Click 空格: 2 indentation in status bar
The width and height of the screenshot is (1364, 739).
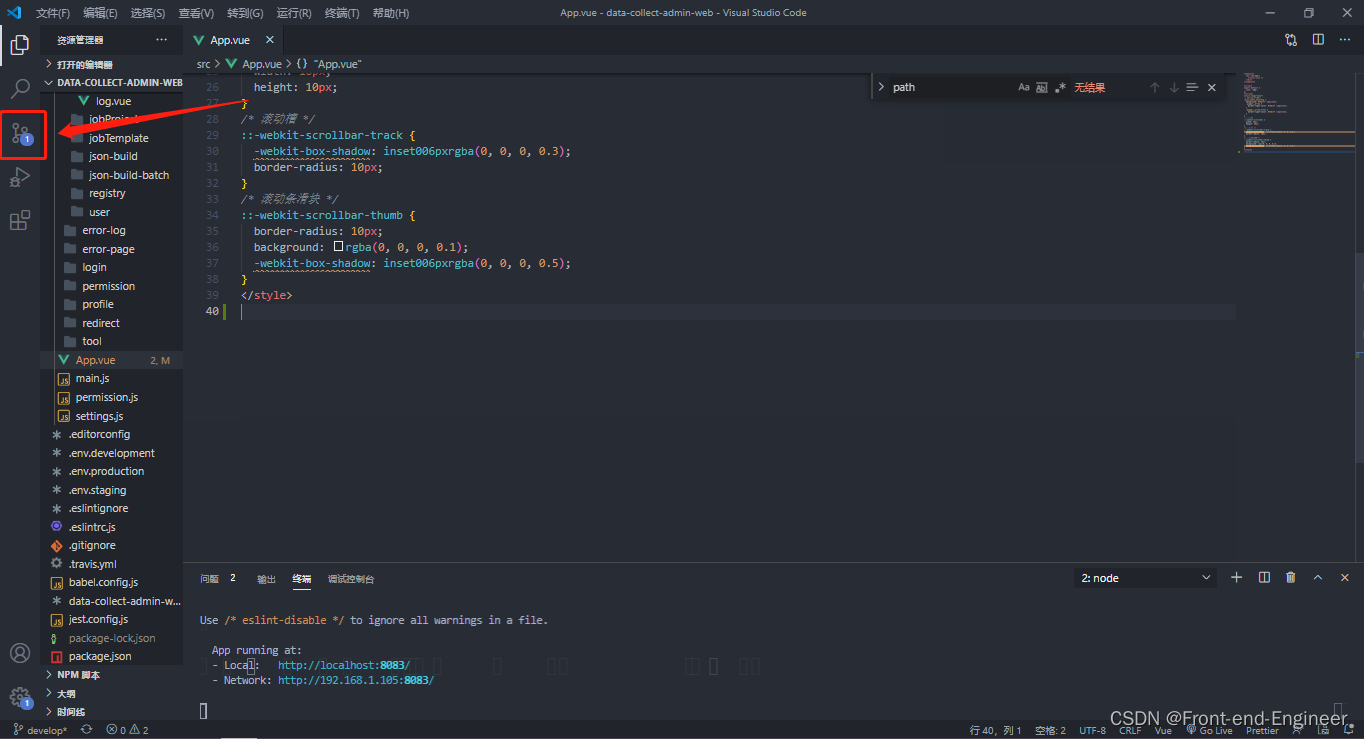point(1050,730)
